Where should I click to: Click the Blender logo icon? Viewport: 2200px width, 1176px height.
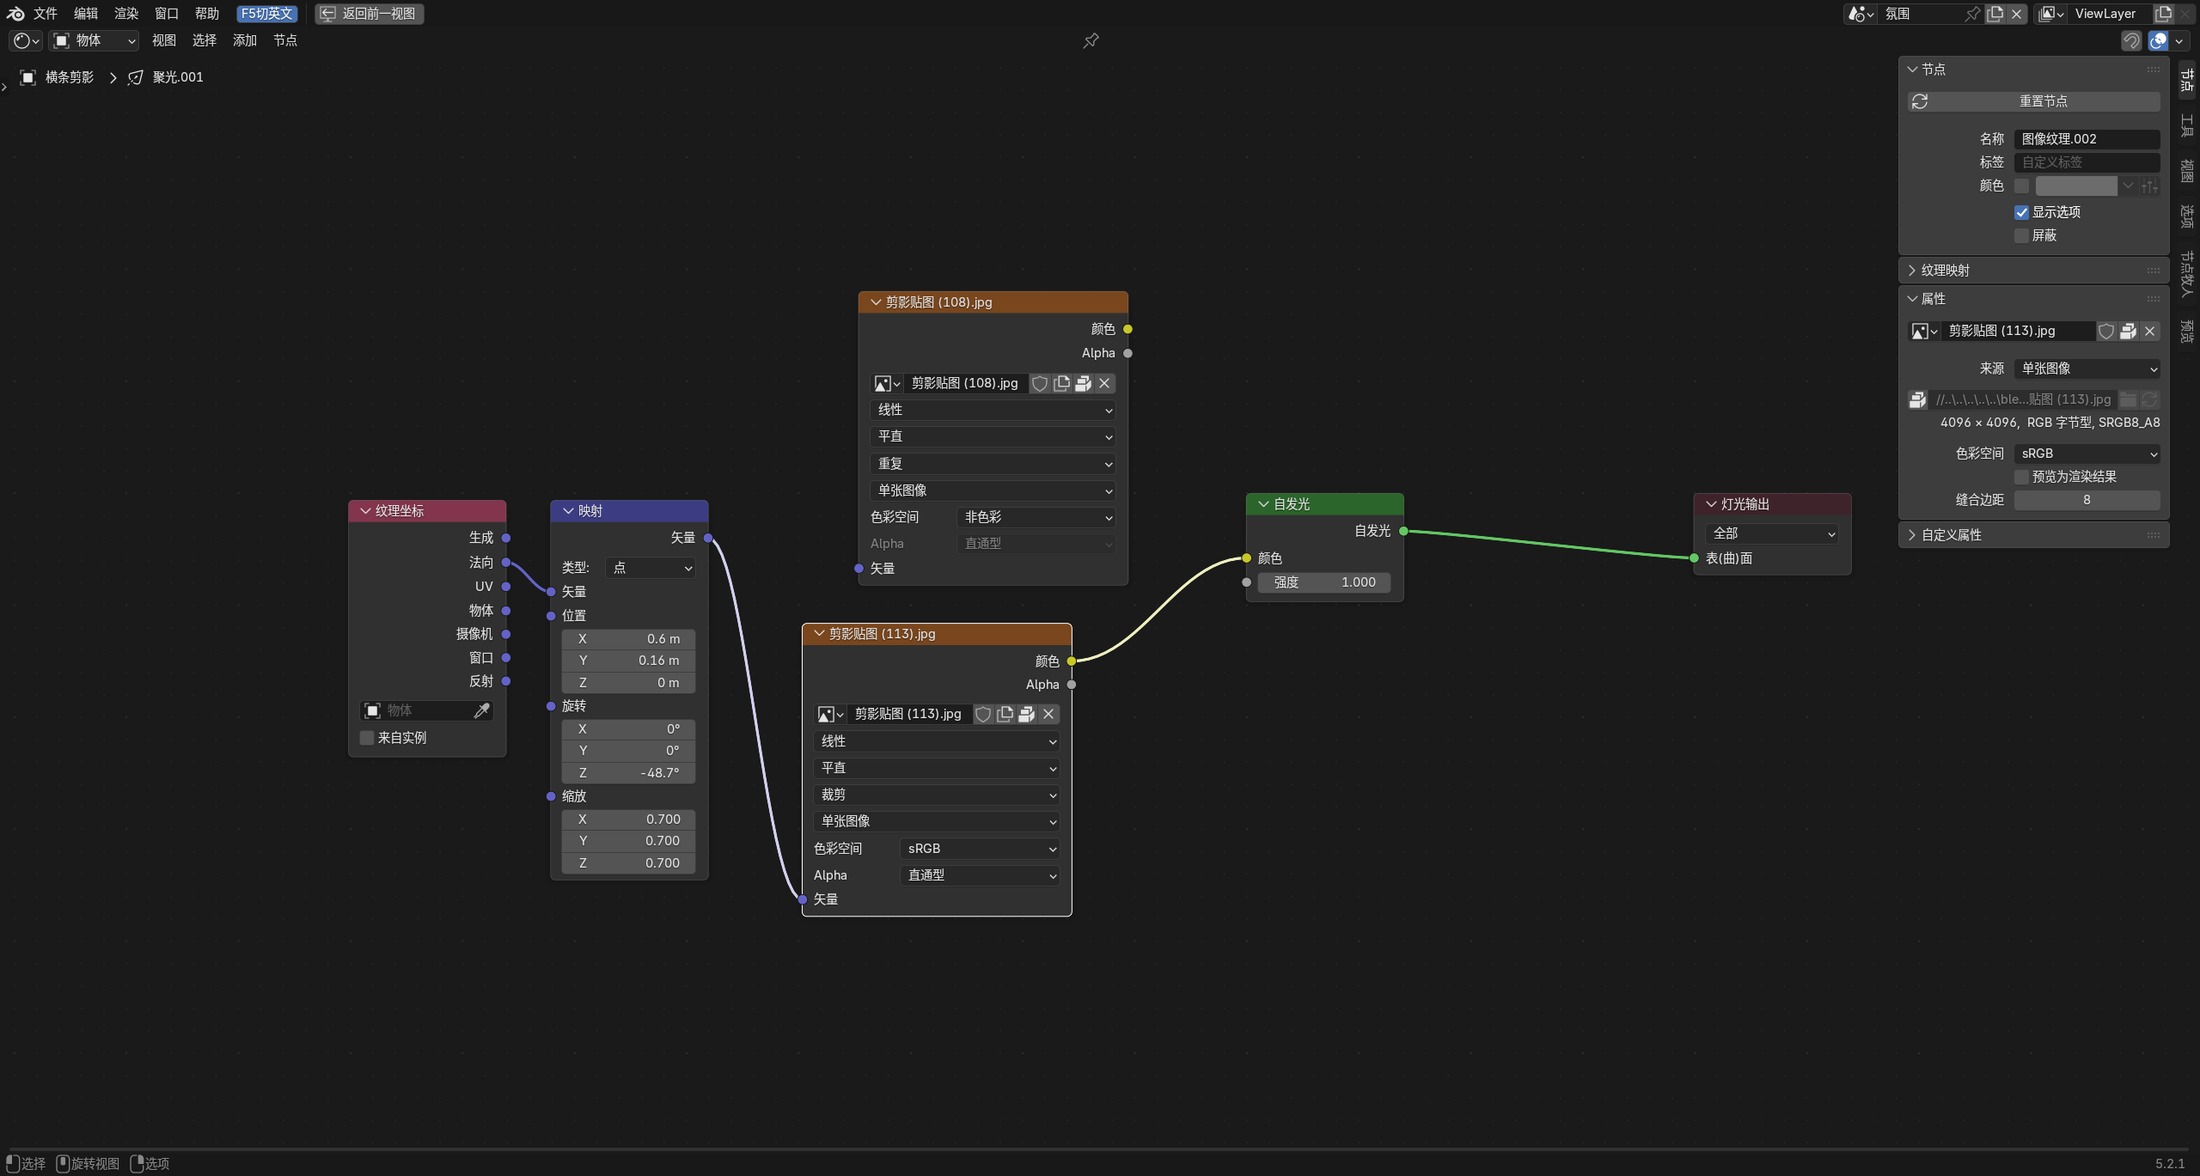click(15, 13)
